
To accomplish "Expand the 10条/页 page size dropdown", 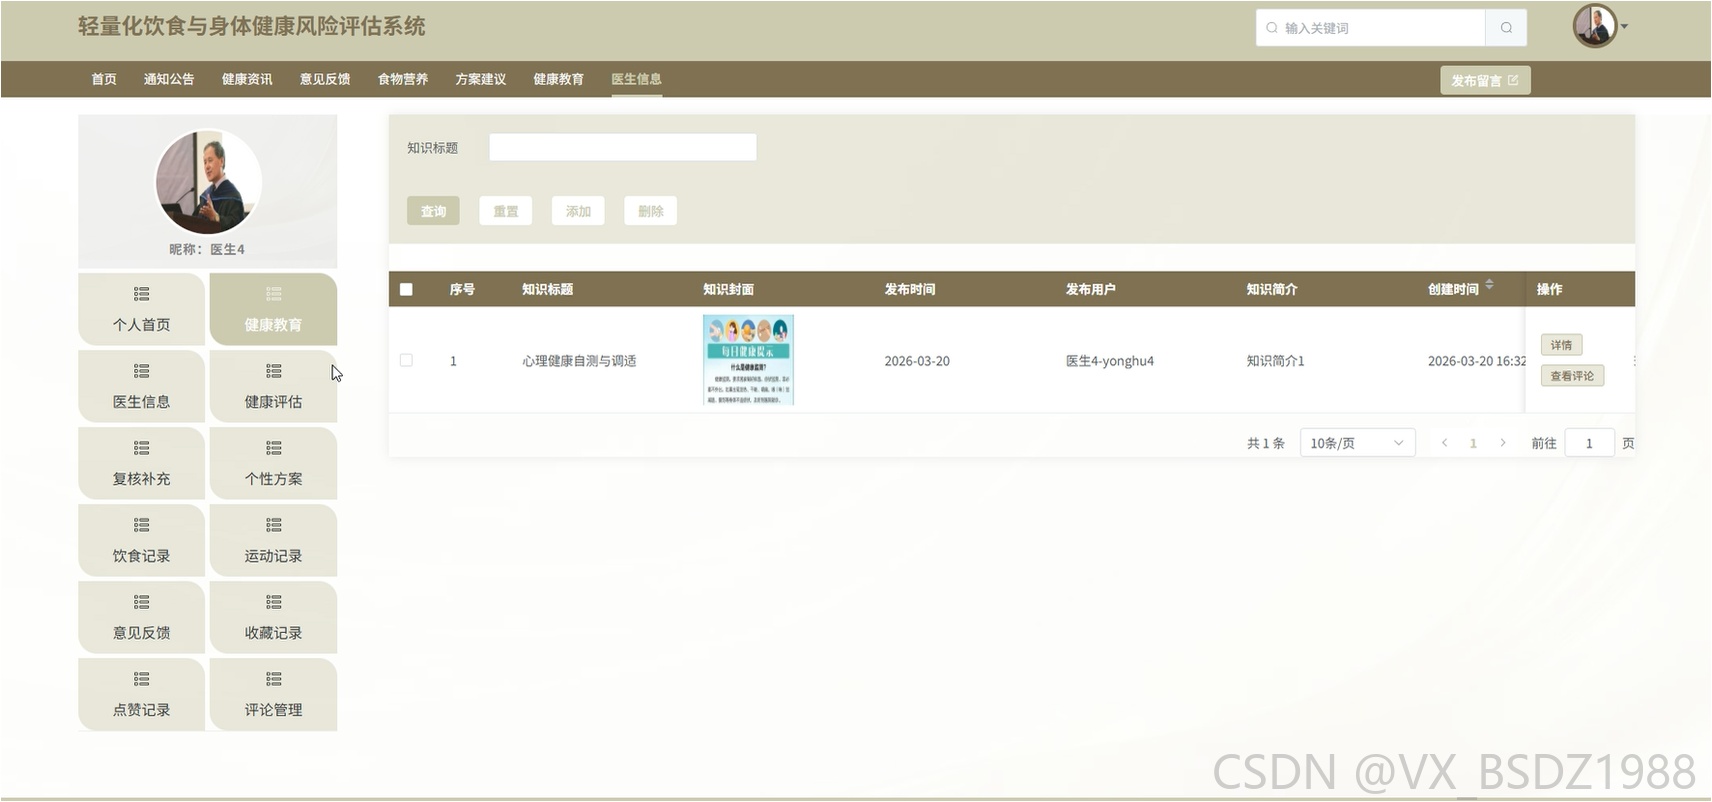I will pyautogui.click(x=1357, y=443).
